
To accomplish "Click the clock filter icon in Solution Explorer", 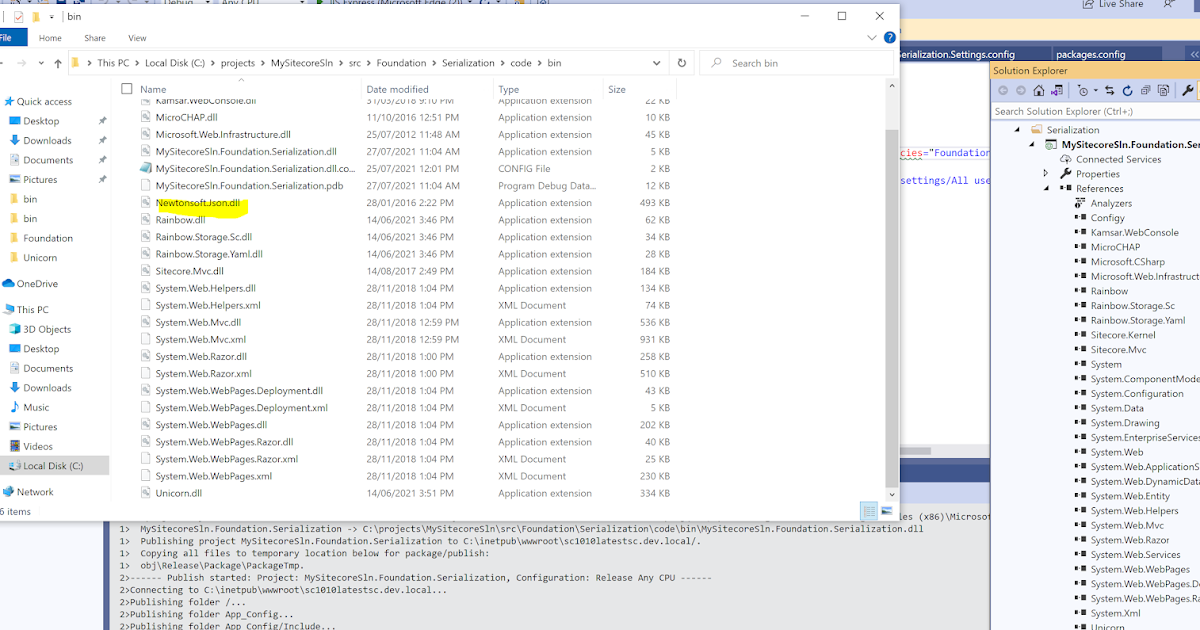I will click(1084, 90).
